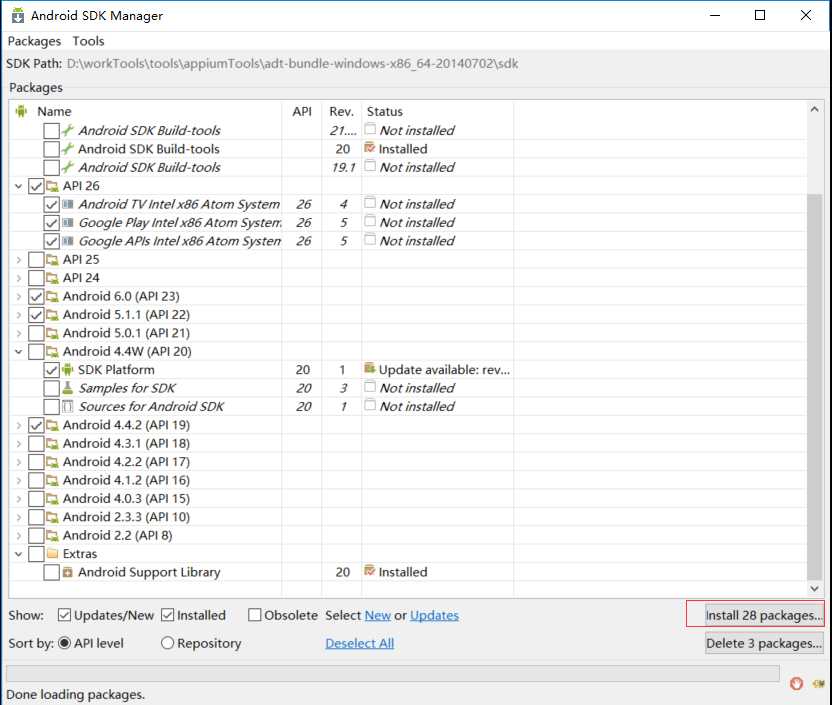Check the API 25 checkbox
The height and width of the screenshot is (705, 832).
pyautogui.click(x=36, y=260)
